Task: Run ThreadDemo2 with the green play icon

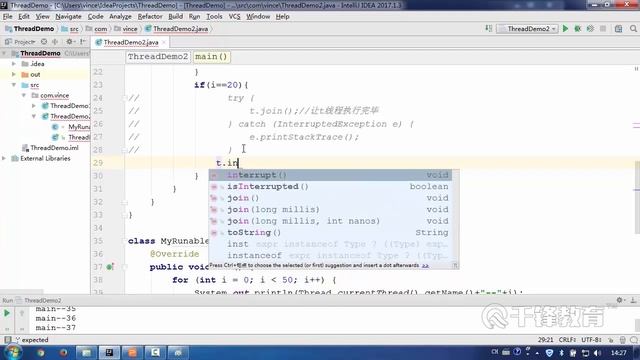Action: tap(565, 29)
